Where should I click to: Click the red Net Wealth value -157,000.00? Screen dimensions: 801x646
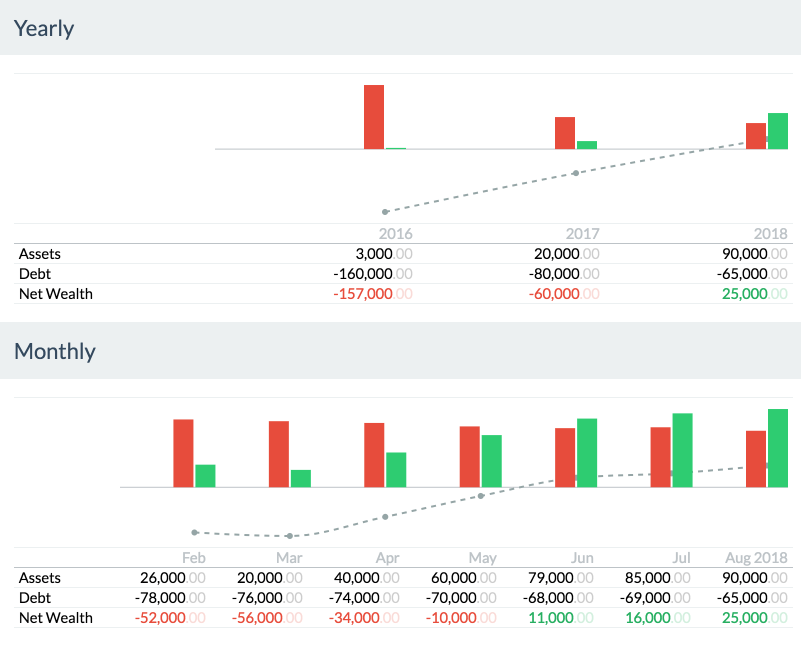[370, 294]
